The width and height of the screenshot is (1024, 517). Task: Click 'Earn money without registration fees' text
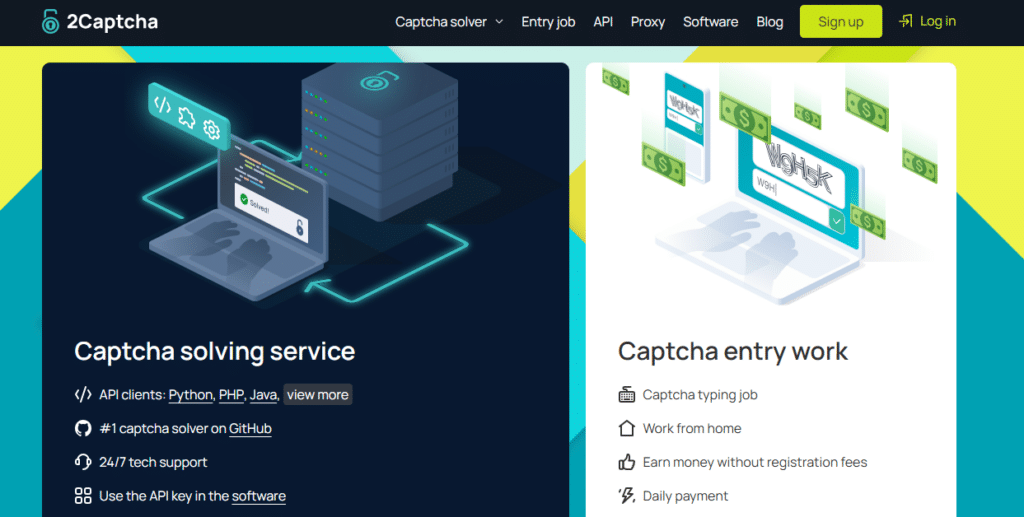tap(755, 462)
